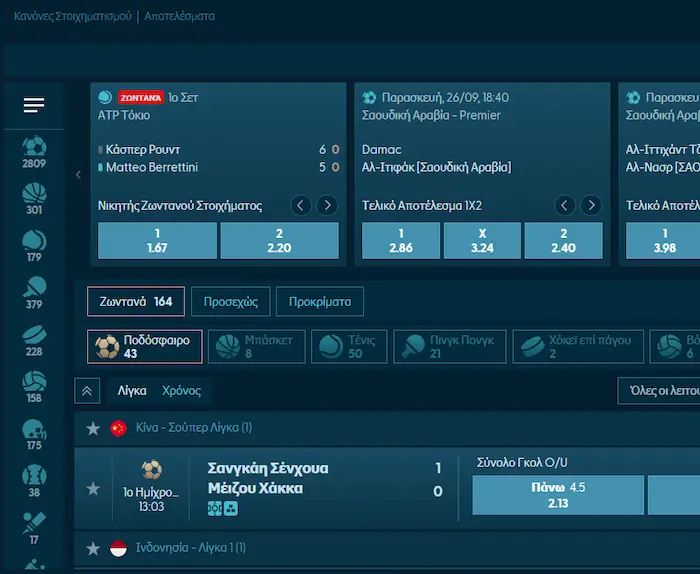Show next market for the Damac match
Image resolution: width=700 pixels, height=574 pixels.
tap(590, 206)
